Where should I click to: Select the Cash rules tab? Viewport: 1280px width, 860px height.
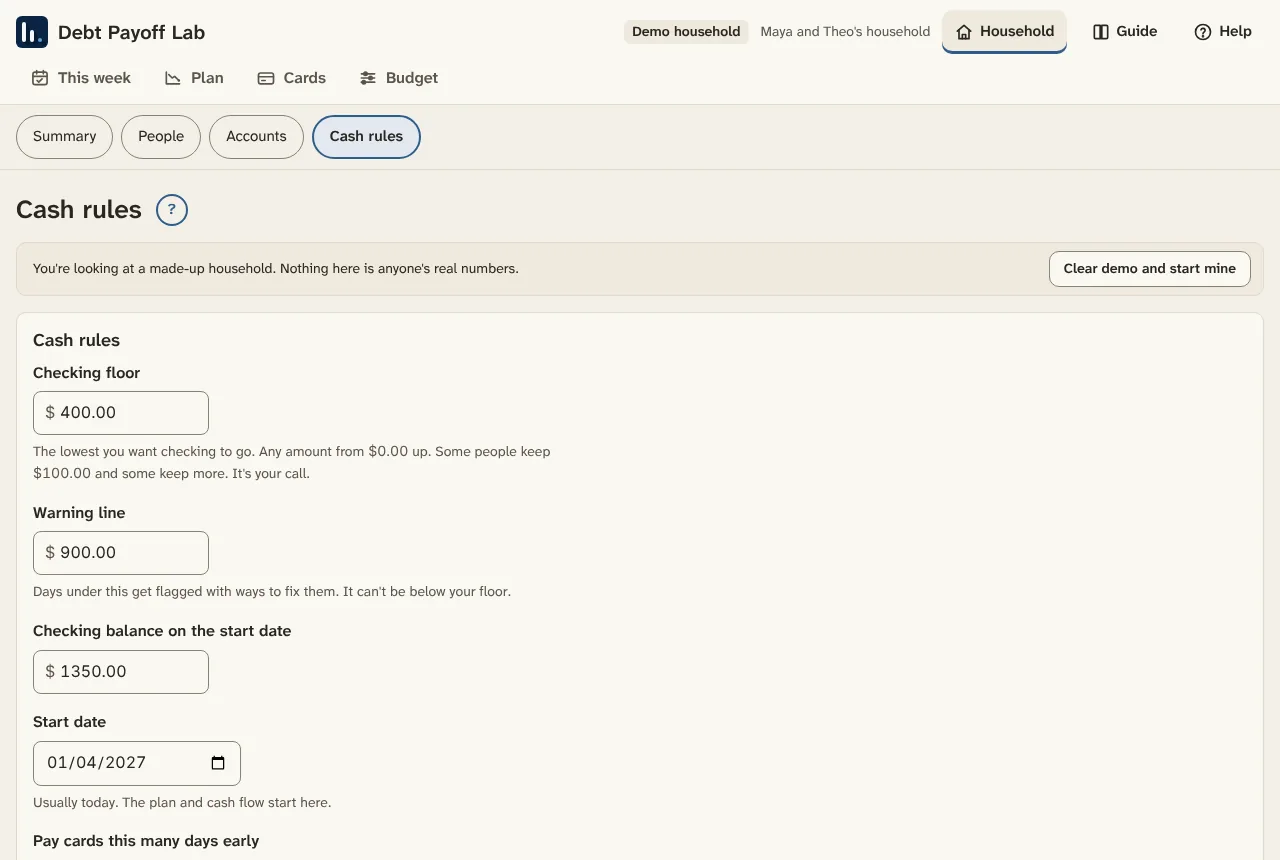366,137
